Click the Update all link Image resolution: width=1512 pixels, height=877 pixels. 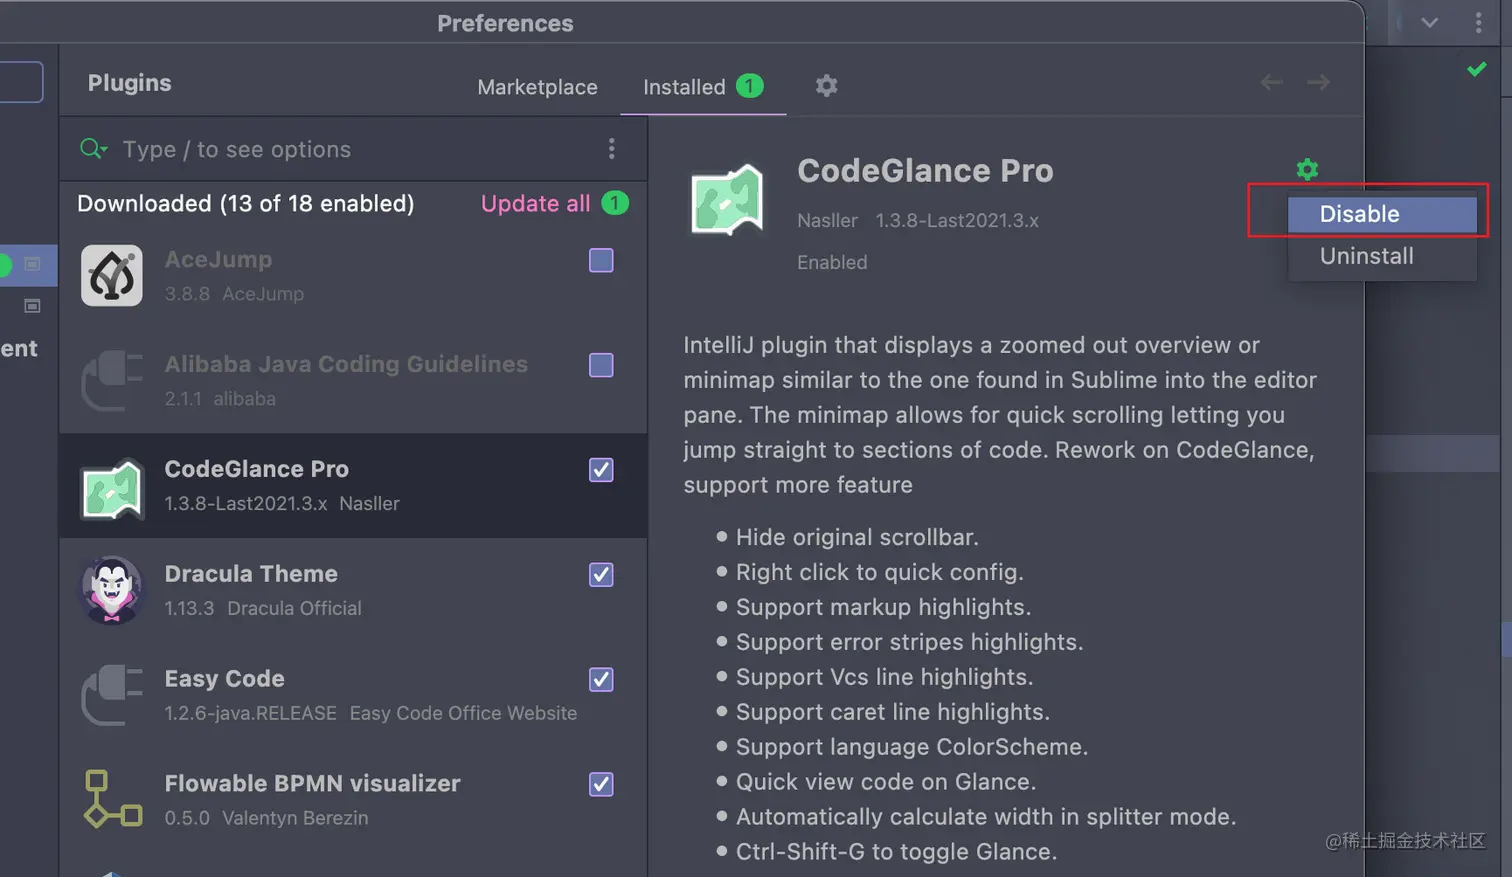[535, 203]
